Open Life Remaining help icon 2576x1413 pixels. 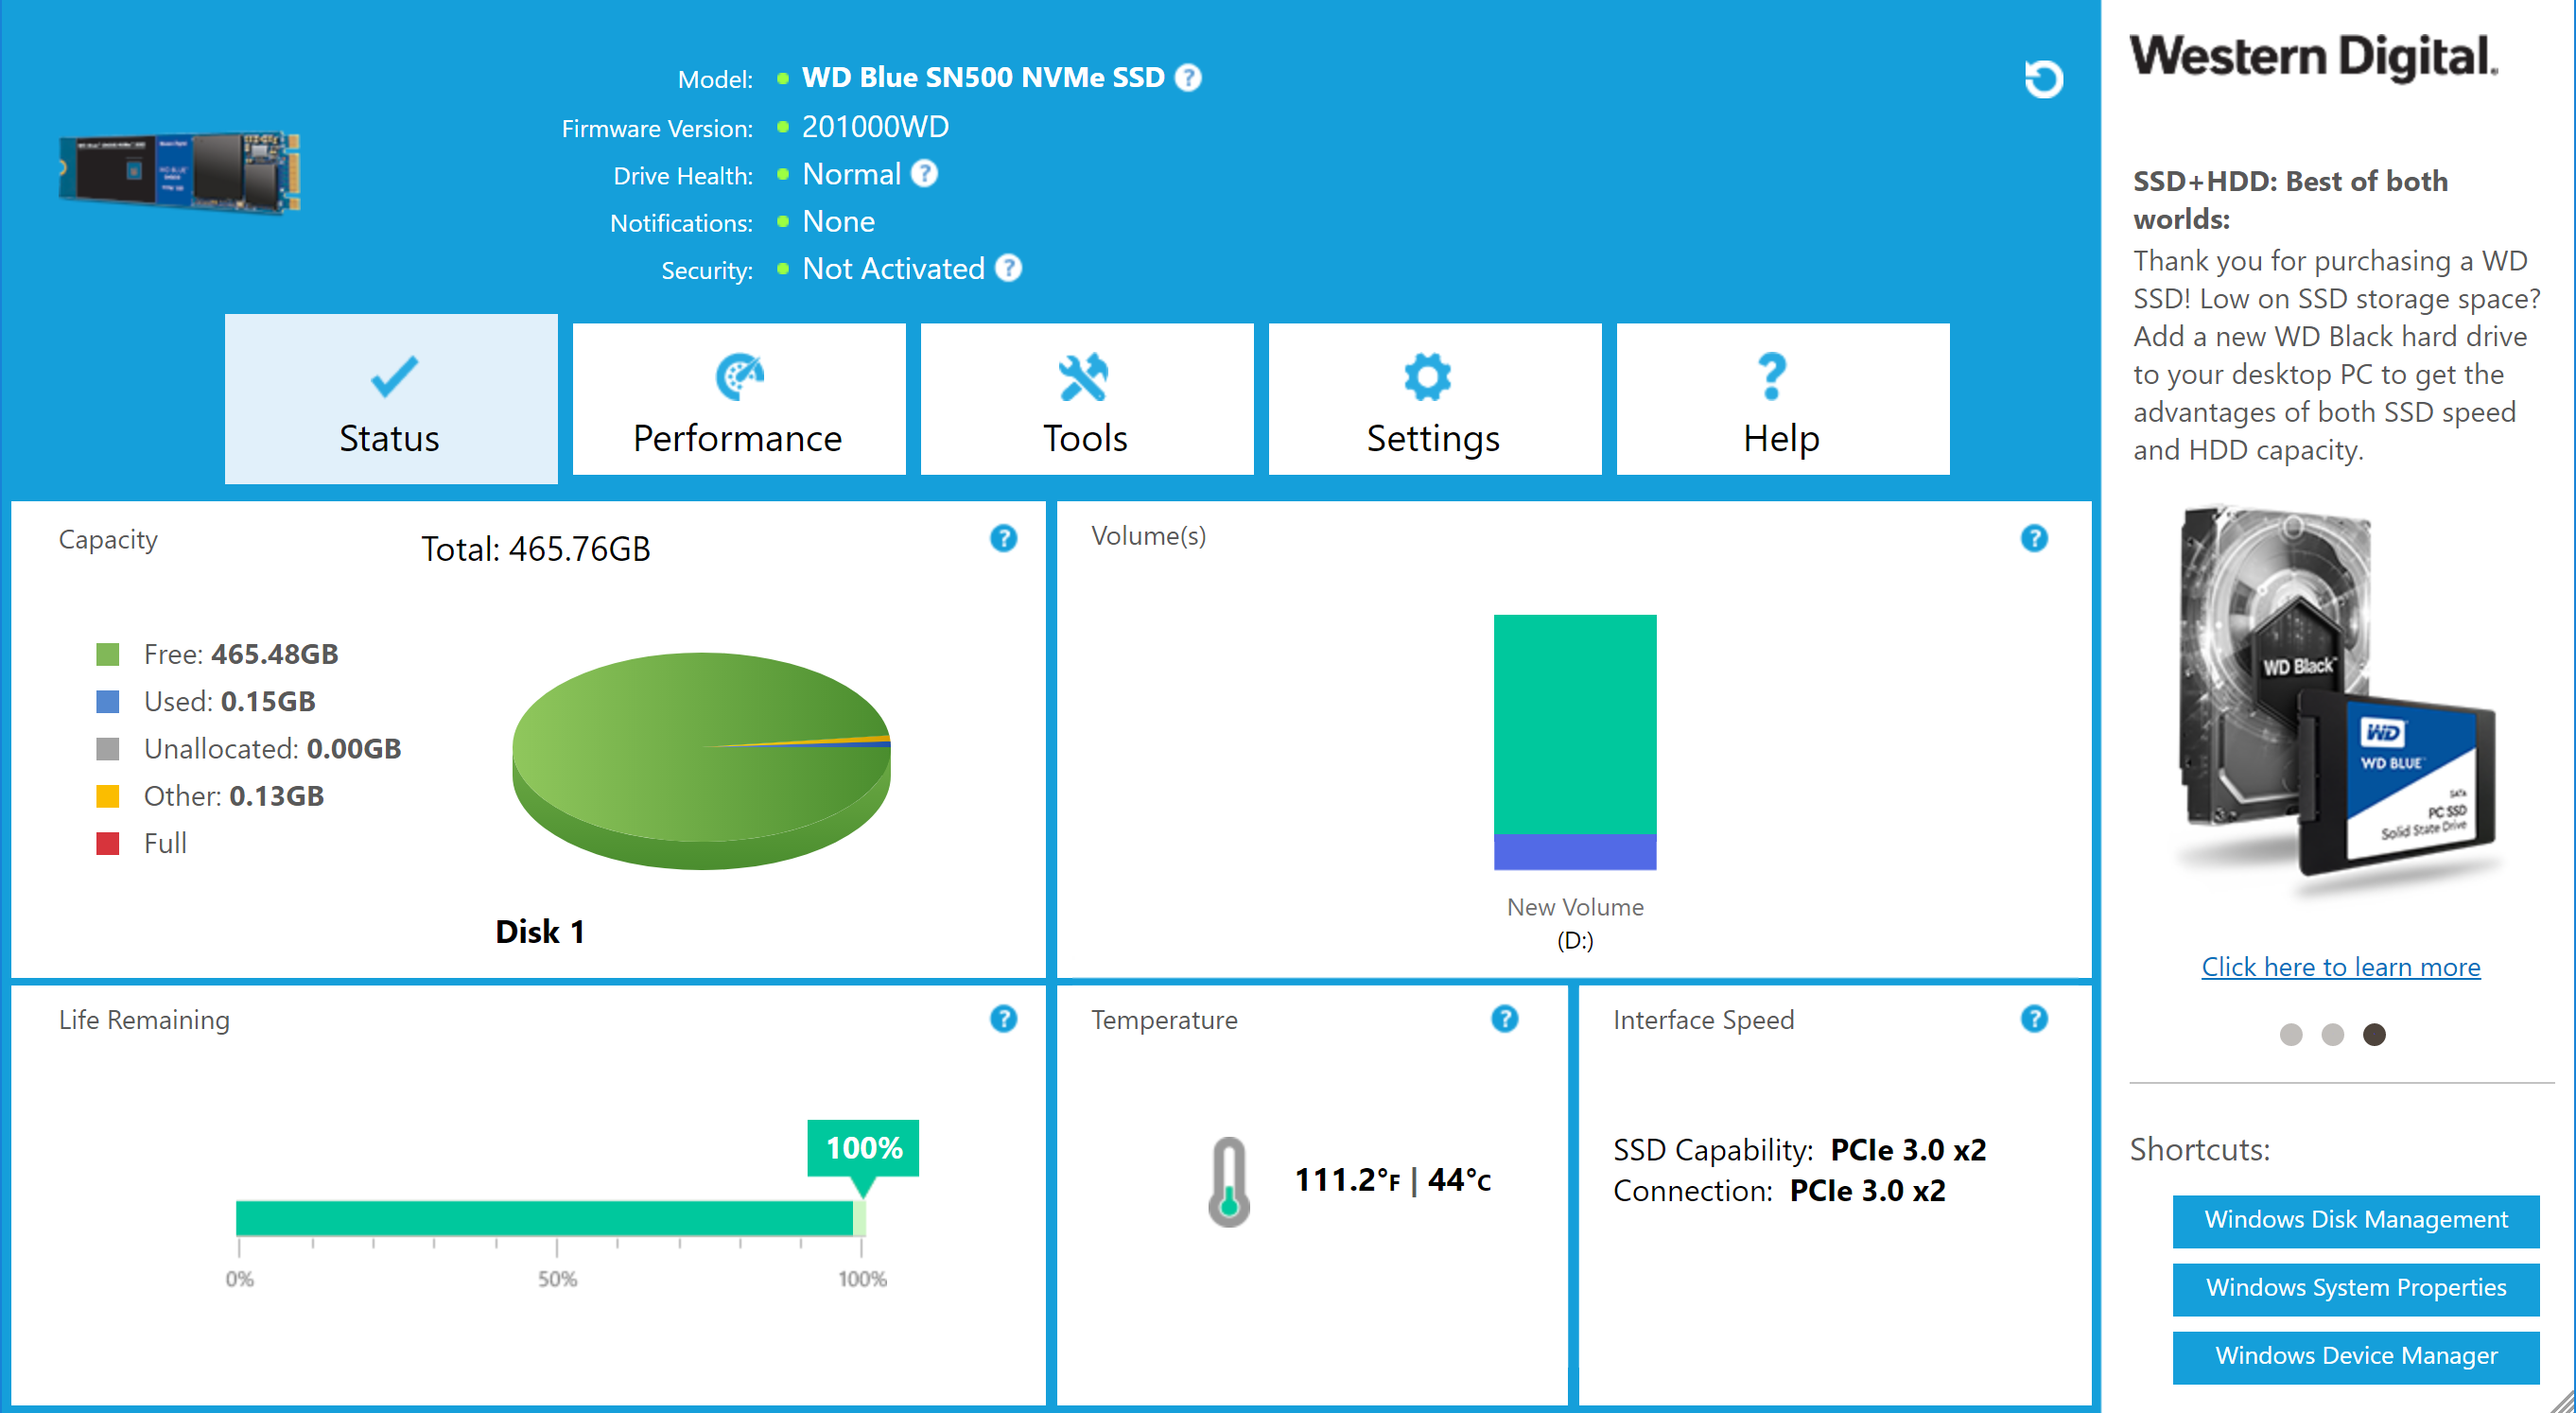pos(1003,1018)
